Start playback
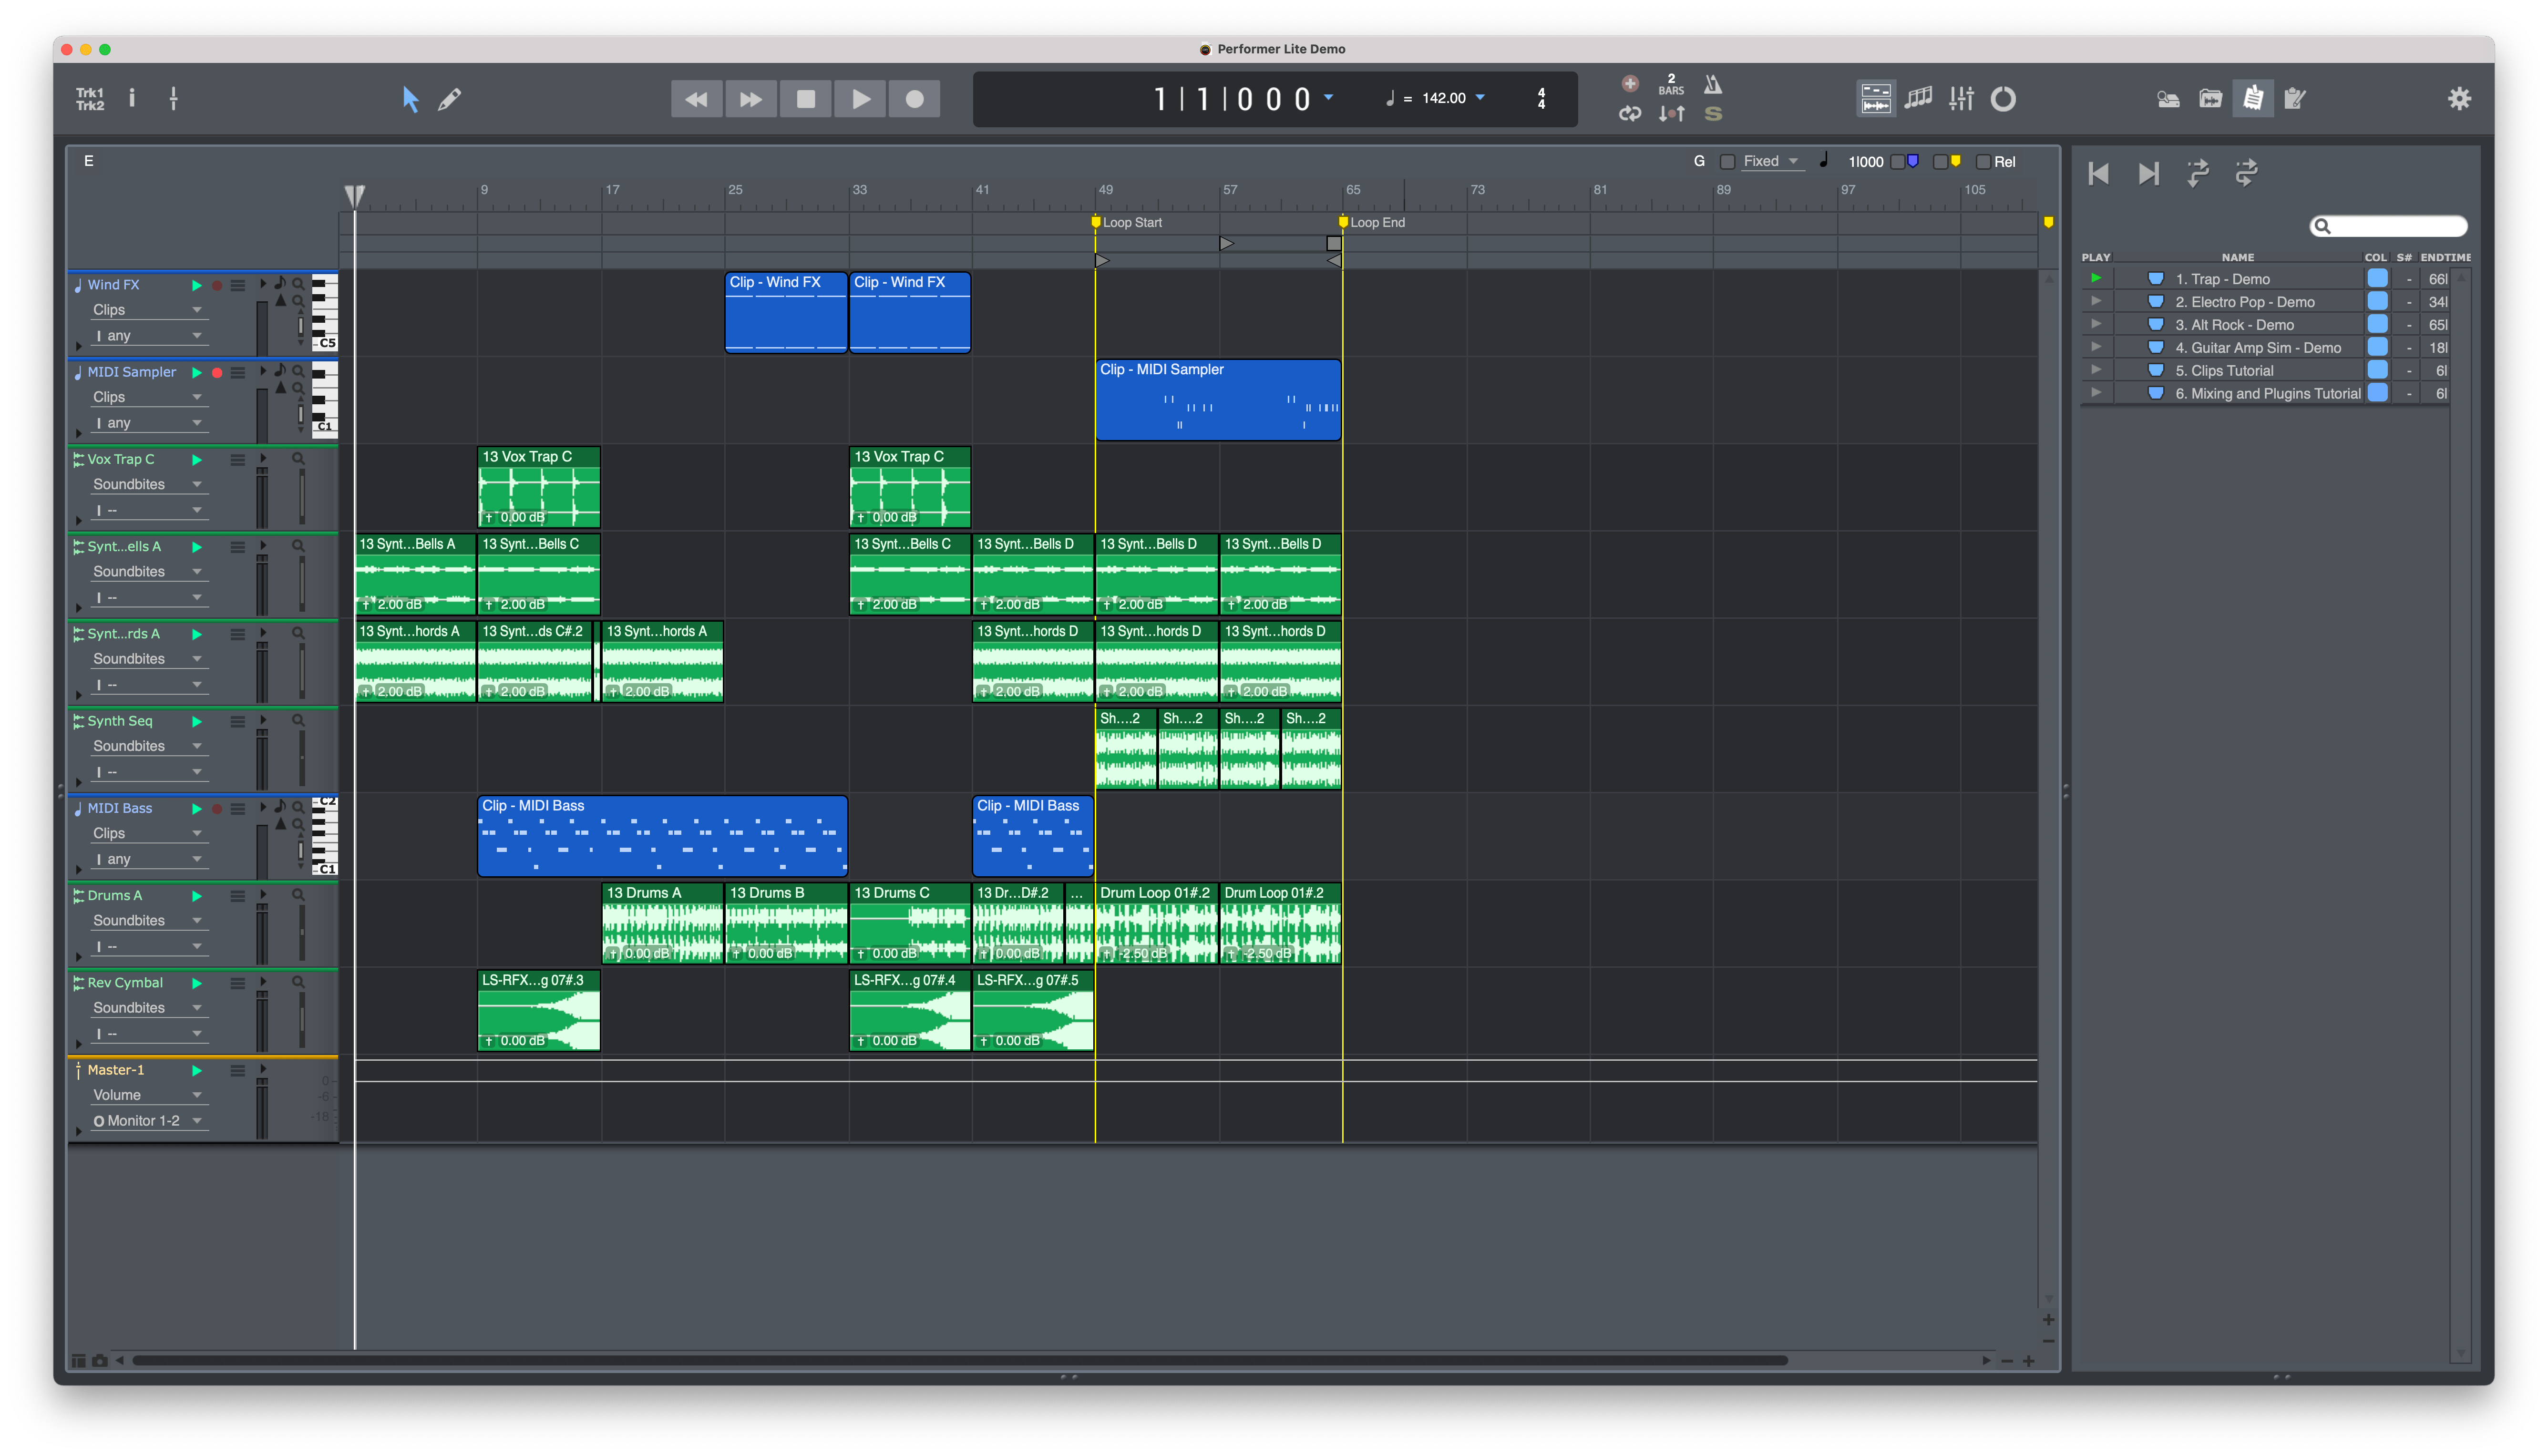2548x1456 pixels. [860, 99]
